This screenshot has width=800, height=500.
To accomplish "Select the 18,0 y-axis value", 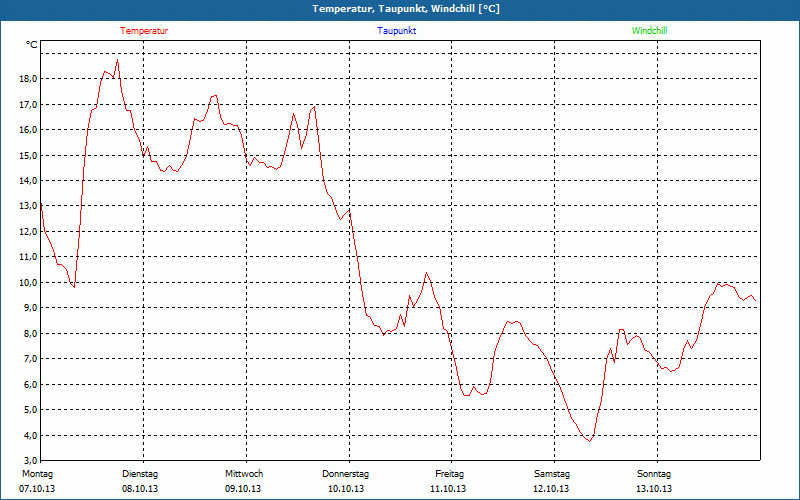I will (x=28, y=79).
